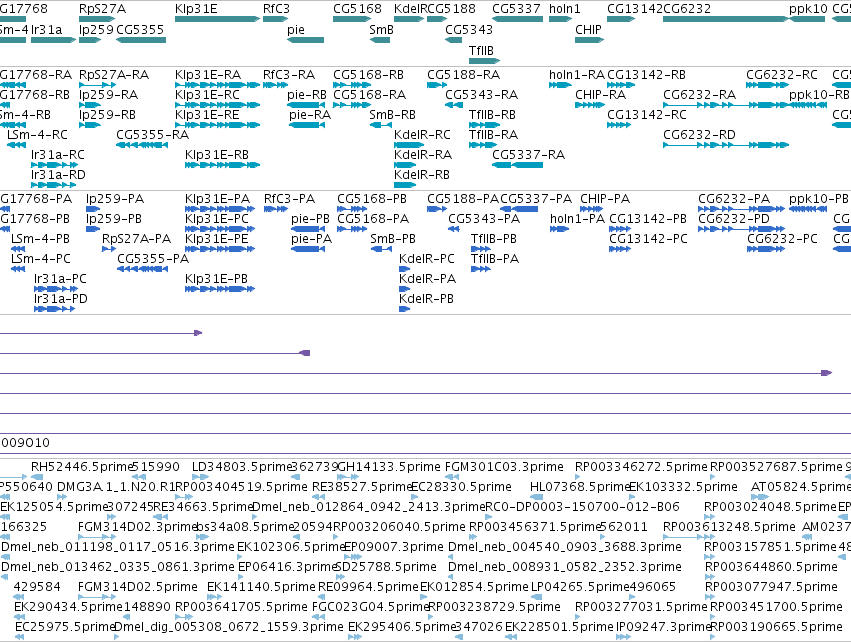Select the holn1 gene label

pyautogui.click(x=564, y=9)
